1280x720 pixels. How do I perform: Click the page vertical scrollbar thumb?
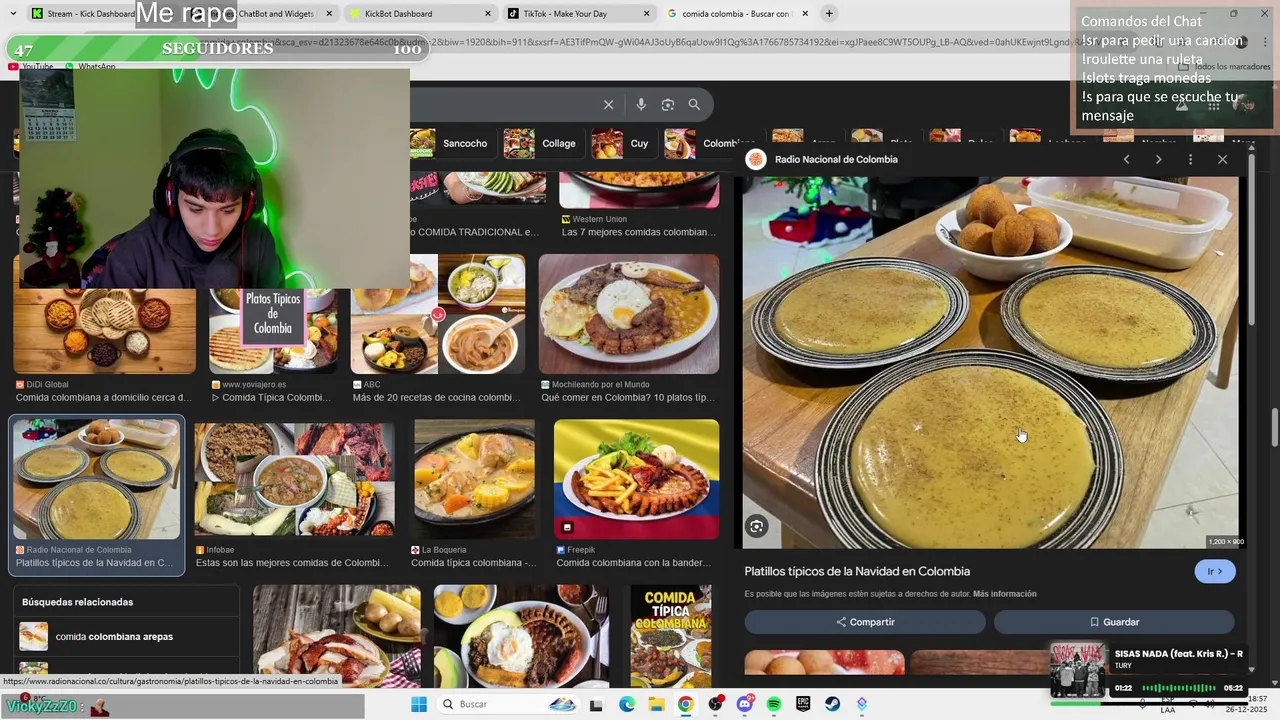(1275, 428)
